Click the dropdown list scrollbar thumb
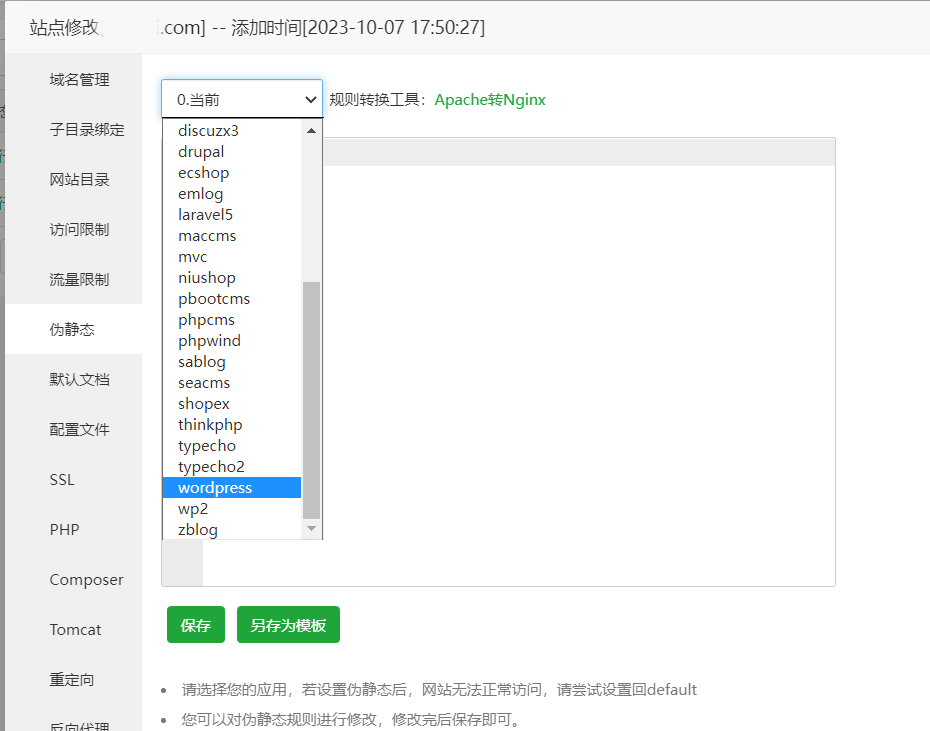 [311, 400]
